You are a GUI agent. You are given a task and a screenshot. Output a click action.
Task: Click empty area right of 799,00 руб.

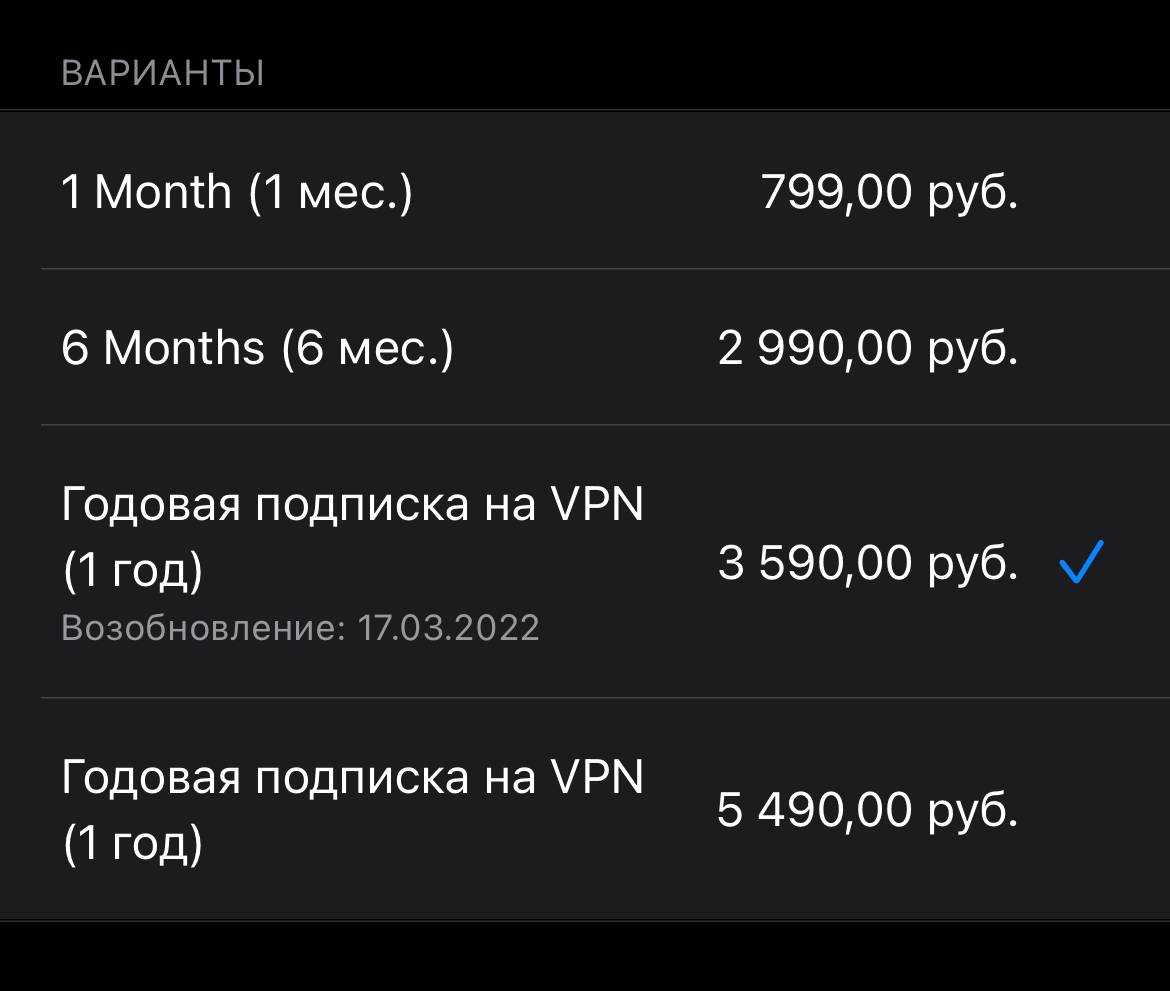coord(1095,192)
